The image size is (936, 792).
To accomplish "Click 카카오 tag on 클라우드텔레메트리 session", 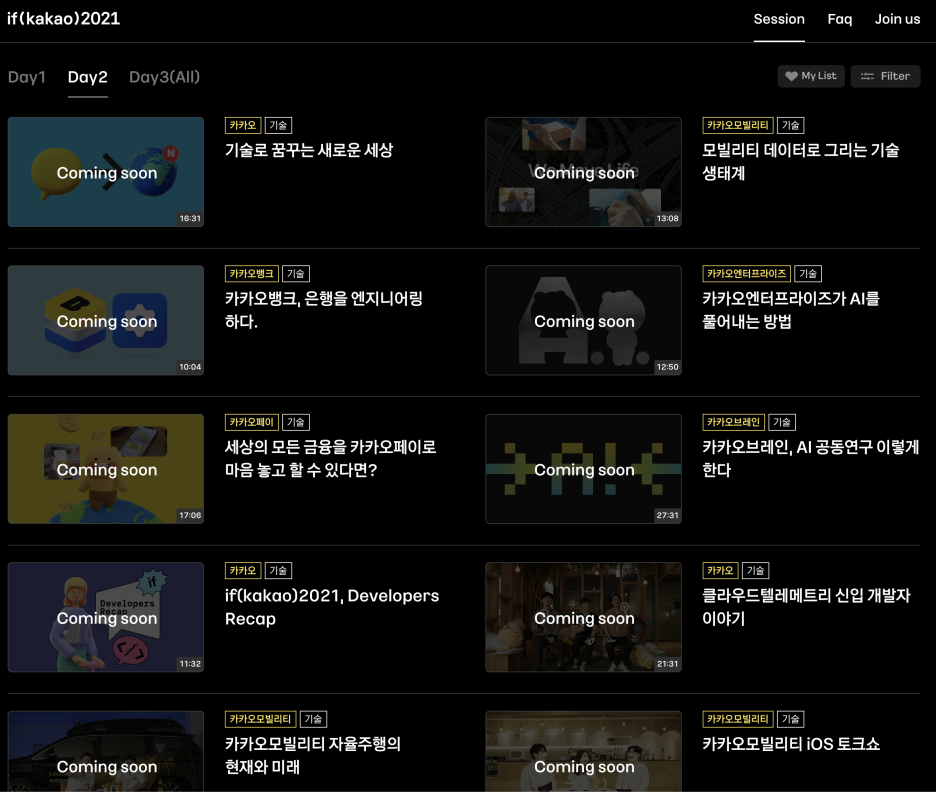I will tap(721, 571).
